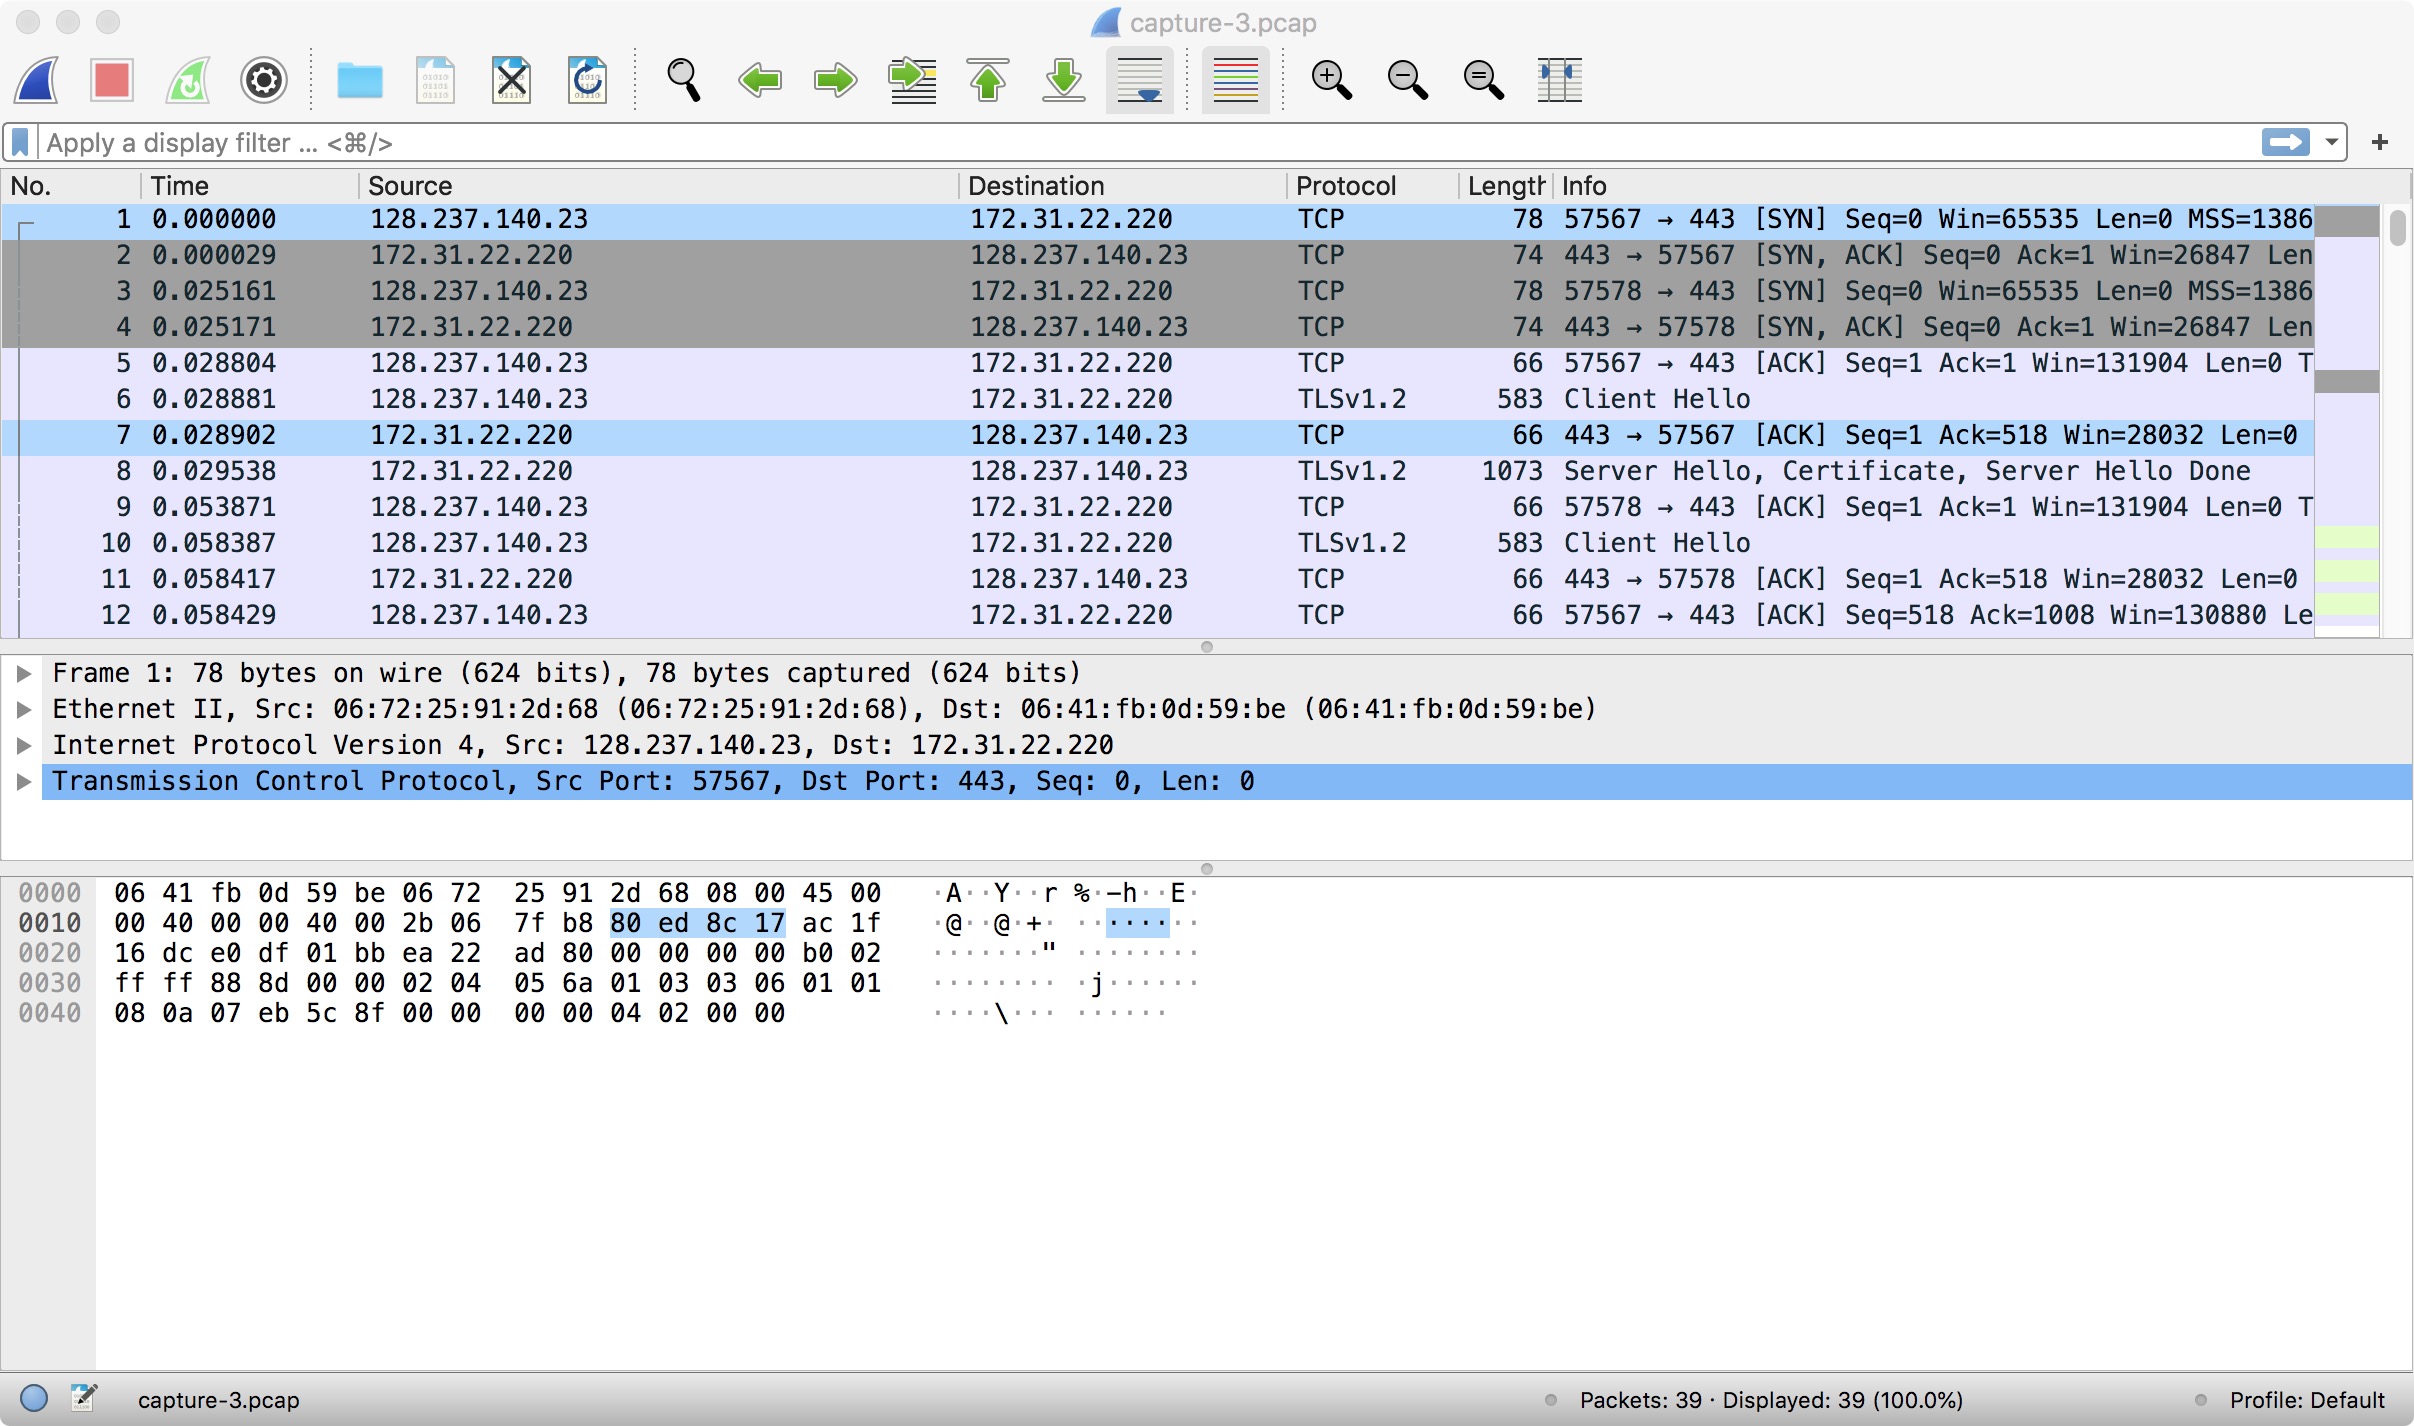The height and width of the screenshot is (1426, 2414).
Task: Select packet 12 at time 0.058429
Action: [x=1158, y=615]
